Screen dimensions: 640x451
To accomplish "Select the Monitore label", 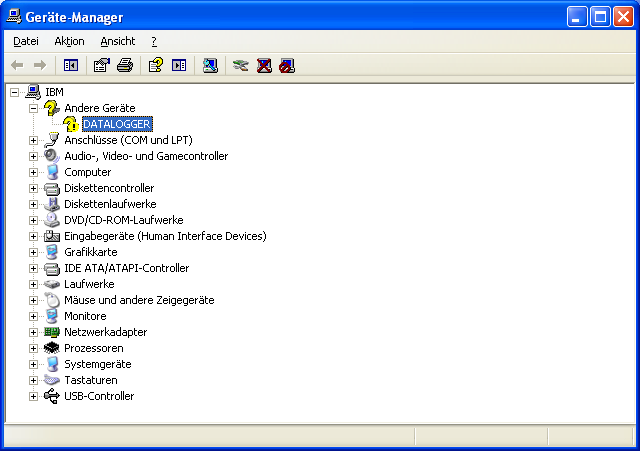I will tap(85, 316).
